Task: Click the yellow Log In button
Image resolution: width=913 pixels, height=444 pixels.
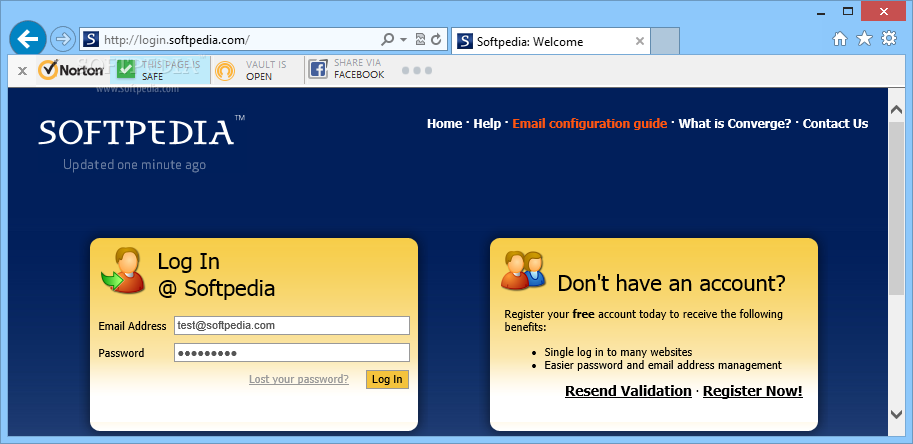Action: click(x=388, y=379)
